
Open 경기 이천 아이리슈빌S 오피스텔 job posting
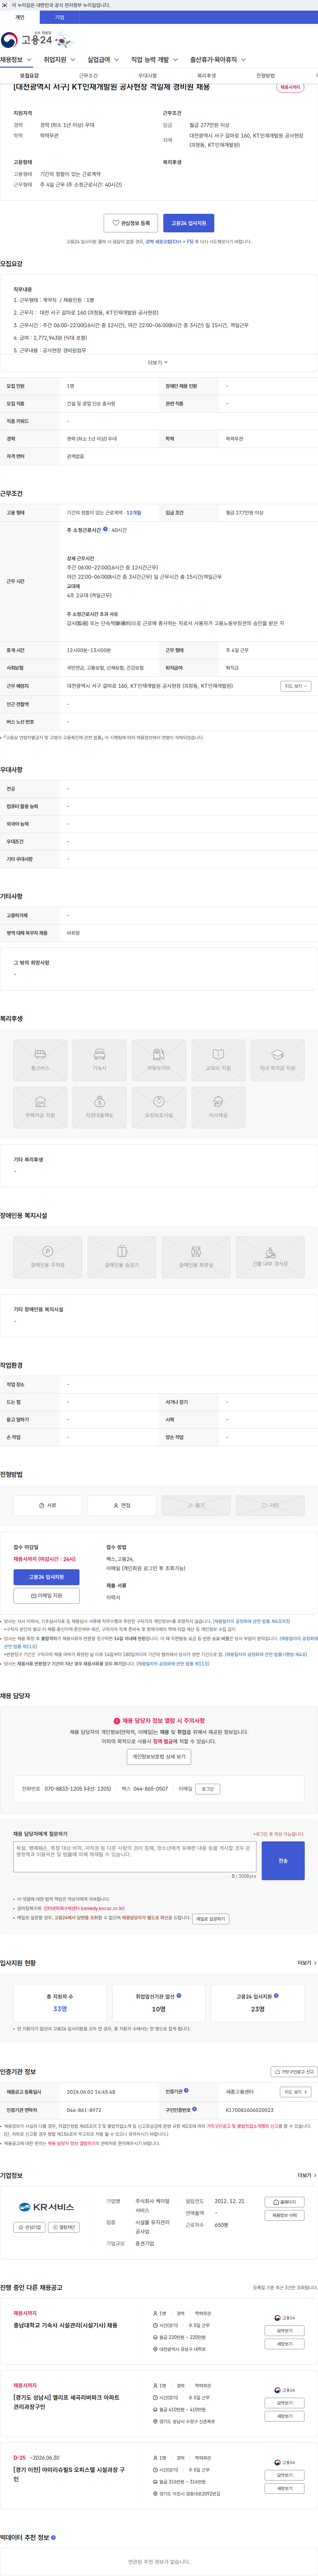69,2474
